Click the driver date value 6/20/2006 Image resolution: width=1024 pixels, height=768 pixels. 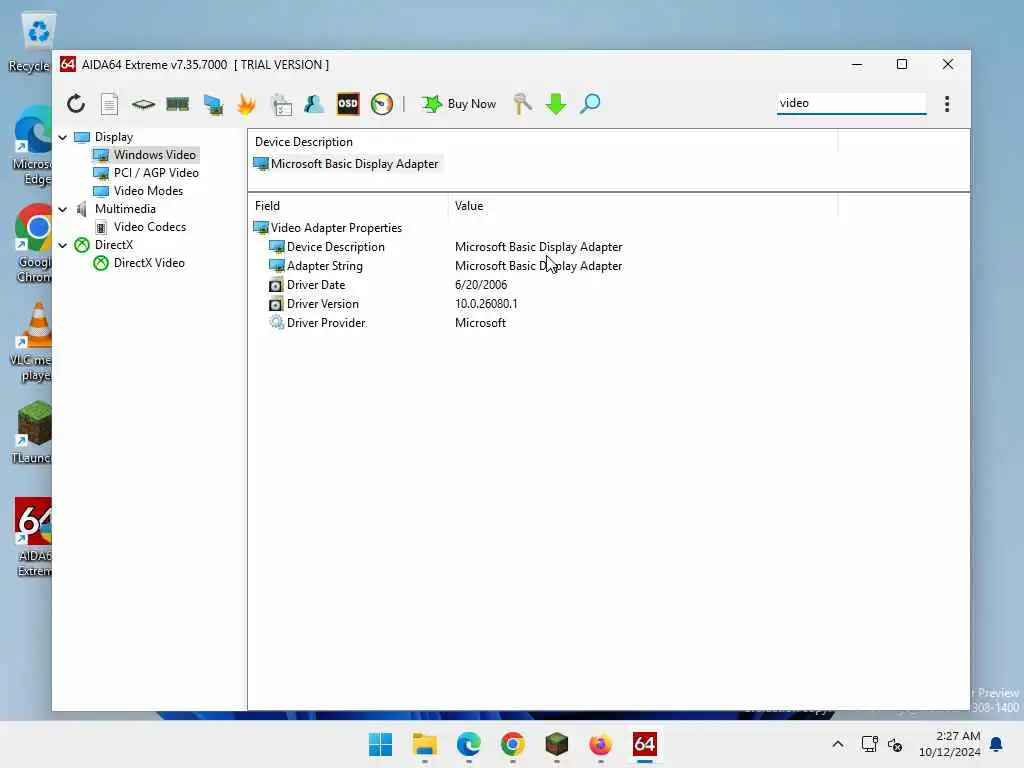click(481, 285)
